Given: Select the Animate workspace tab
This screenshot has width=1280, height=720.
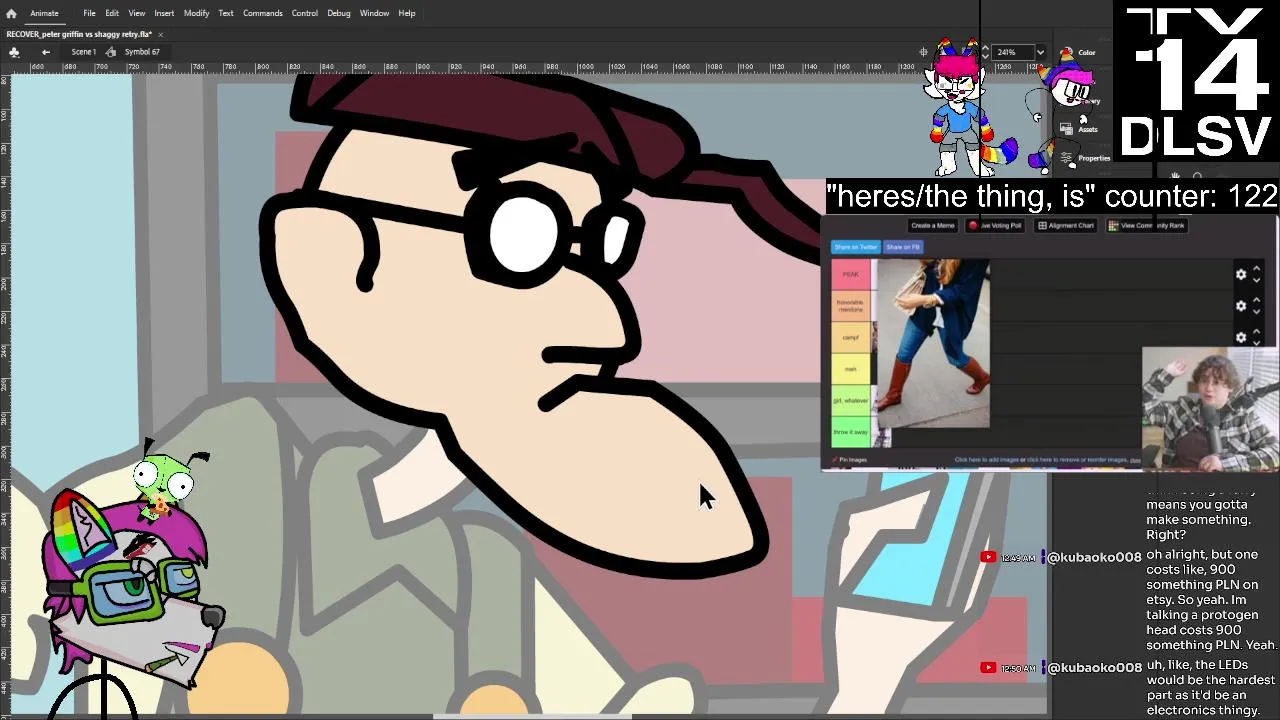Looking at the screenshot, I should tap(44, 13).
